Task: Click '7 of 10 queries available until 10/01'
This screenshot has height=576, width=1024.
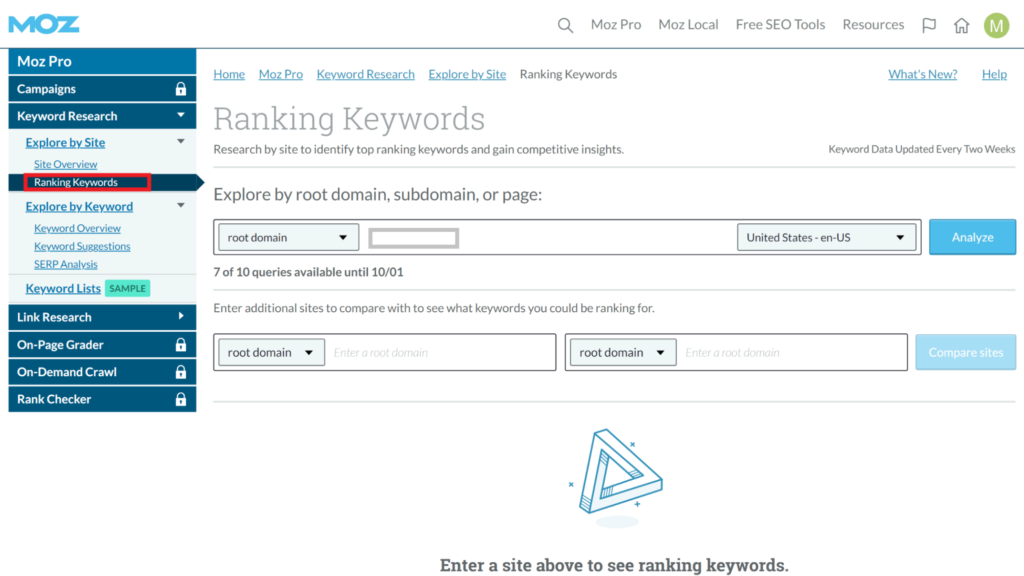Action: 308,272
